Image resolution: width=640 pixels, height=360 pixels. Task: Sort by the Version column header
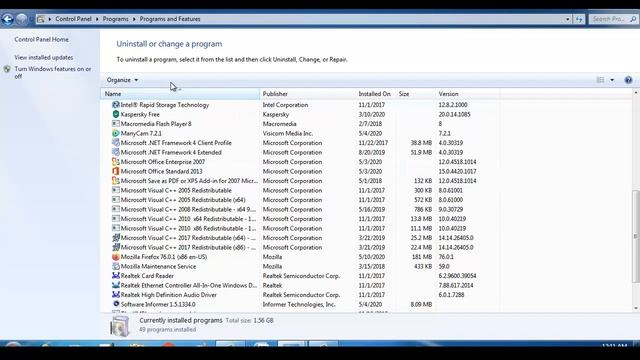467,94
